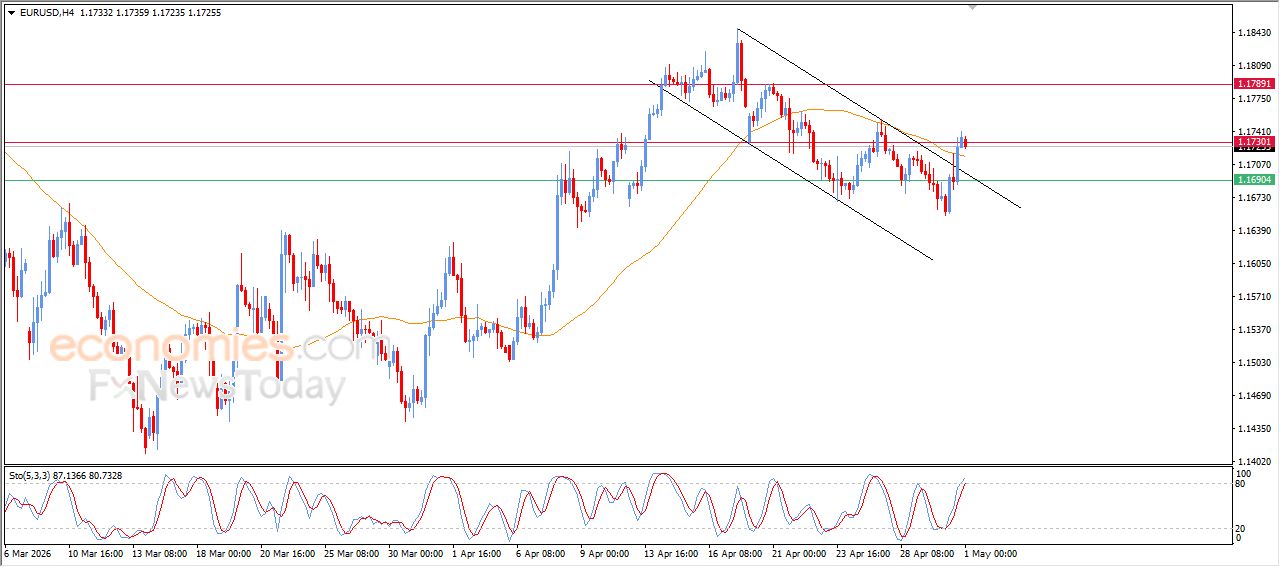Click the stochastic scale value 20
Image resolution: width=1280 pixels, height=567 pixels.
tap(1242, 527)
